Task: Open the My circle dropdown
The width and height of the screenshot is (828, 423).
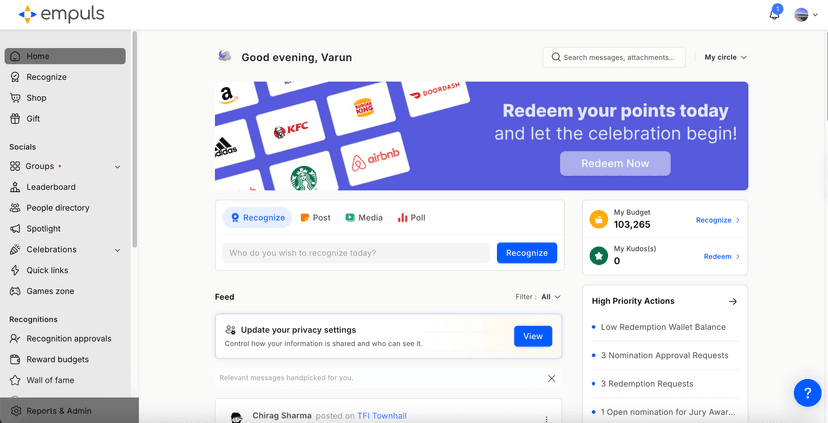Action: coord(725,57)
